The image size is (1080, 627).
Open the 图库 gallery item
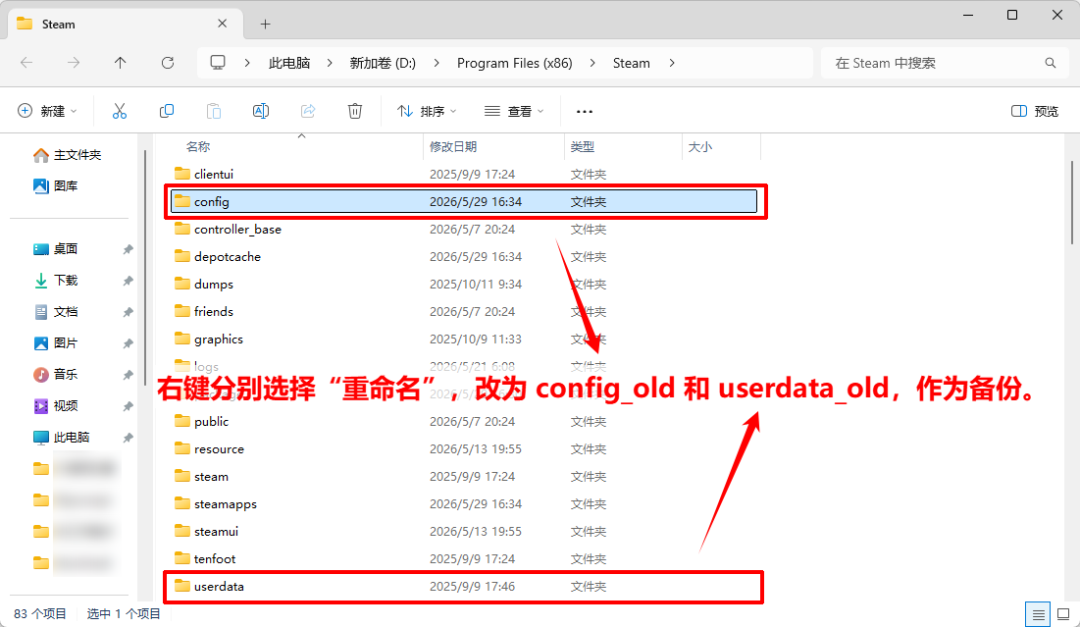(56, 186)
